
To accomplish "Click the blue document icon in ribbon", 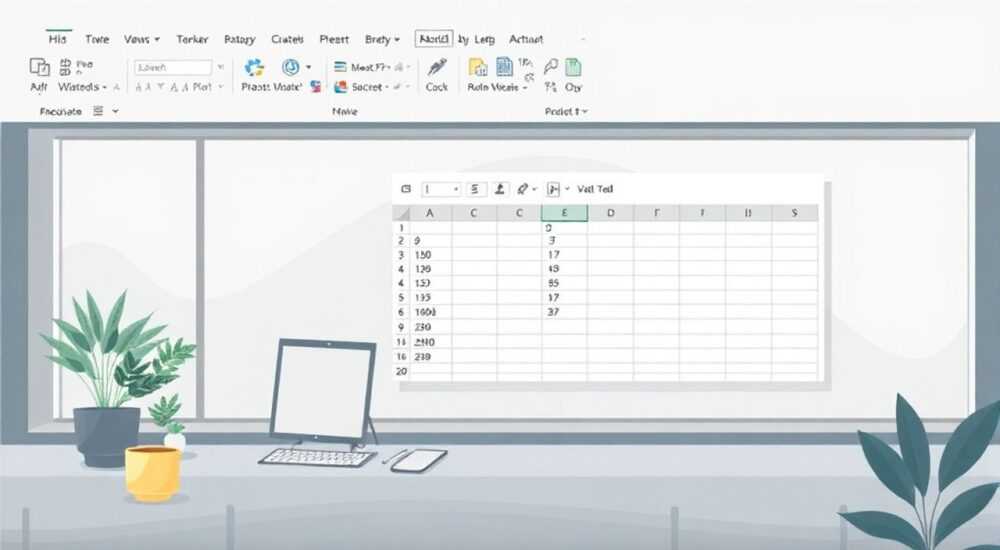I will (504, 66).
